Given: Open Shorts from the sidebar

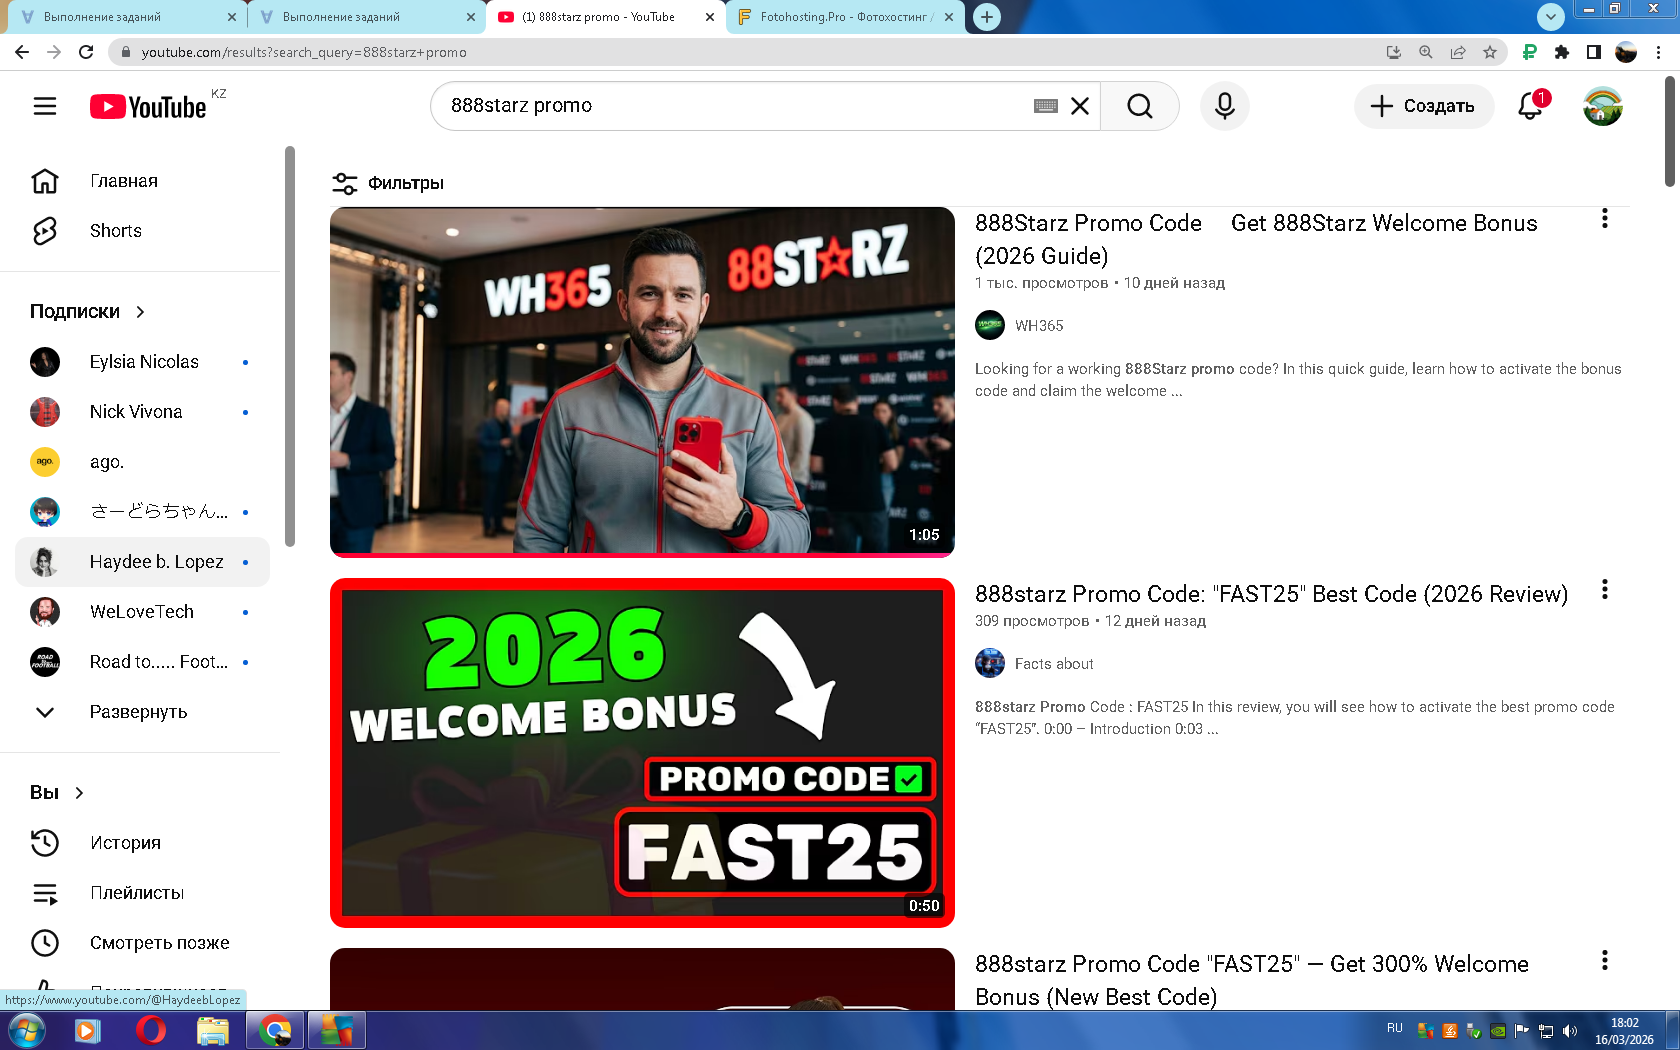Looking at the screenshot, I should tap(115, 231).
